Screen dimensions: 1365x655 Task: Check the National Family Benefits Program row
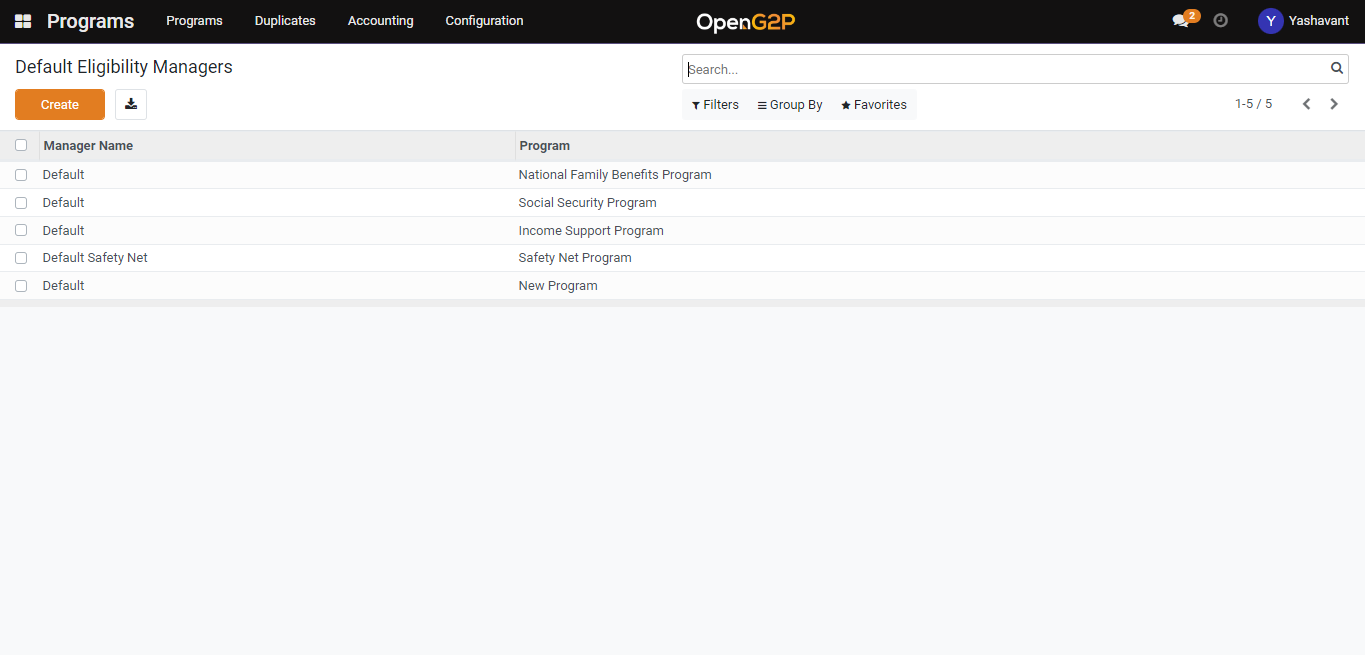[x=21, y=175]
